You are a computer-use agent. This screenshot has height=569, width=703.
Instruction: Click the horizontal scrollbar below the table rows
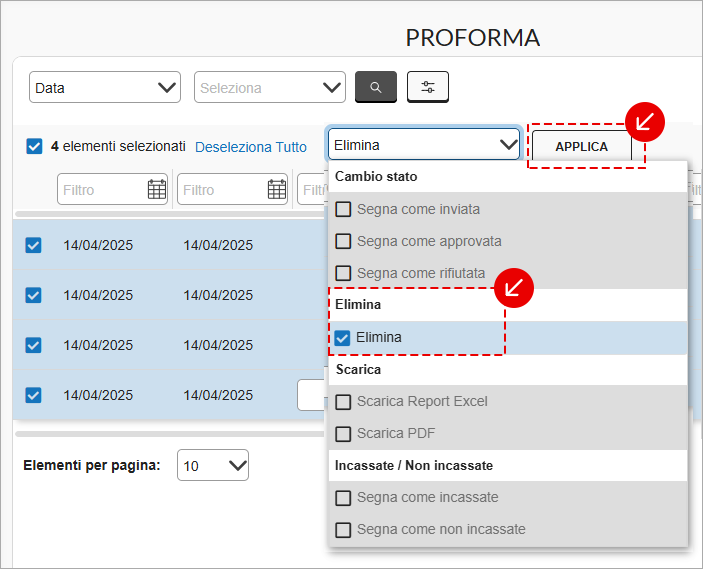[x=169, y=434]
